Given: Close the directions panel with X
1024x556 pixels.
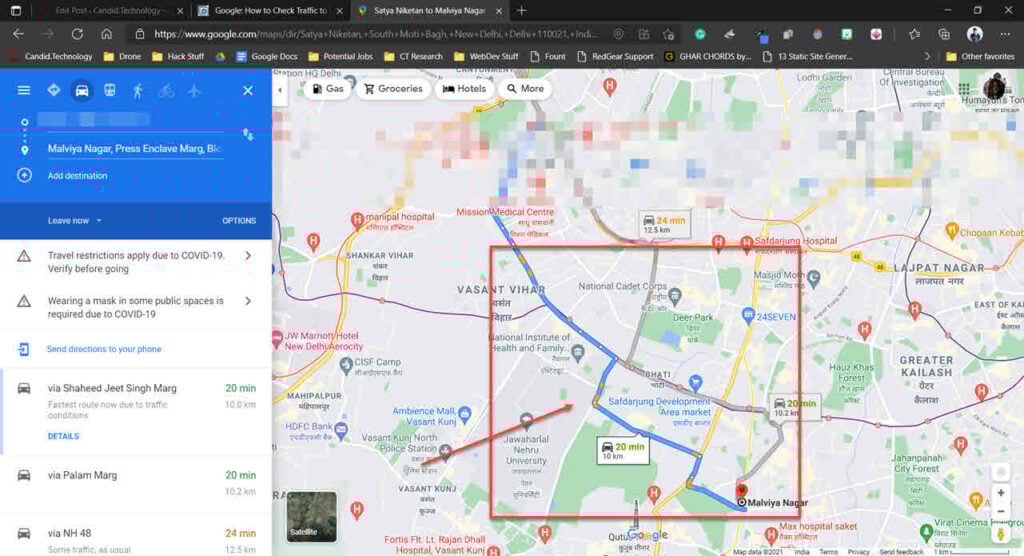Looking at the screenshot, I should (x=248, y=90).
